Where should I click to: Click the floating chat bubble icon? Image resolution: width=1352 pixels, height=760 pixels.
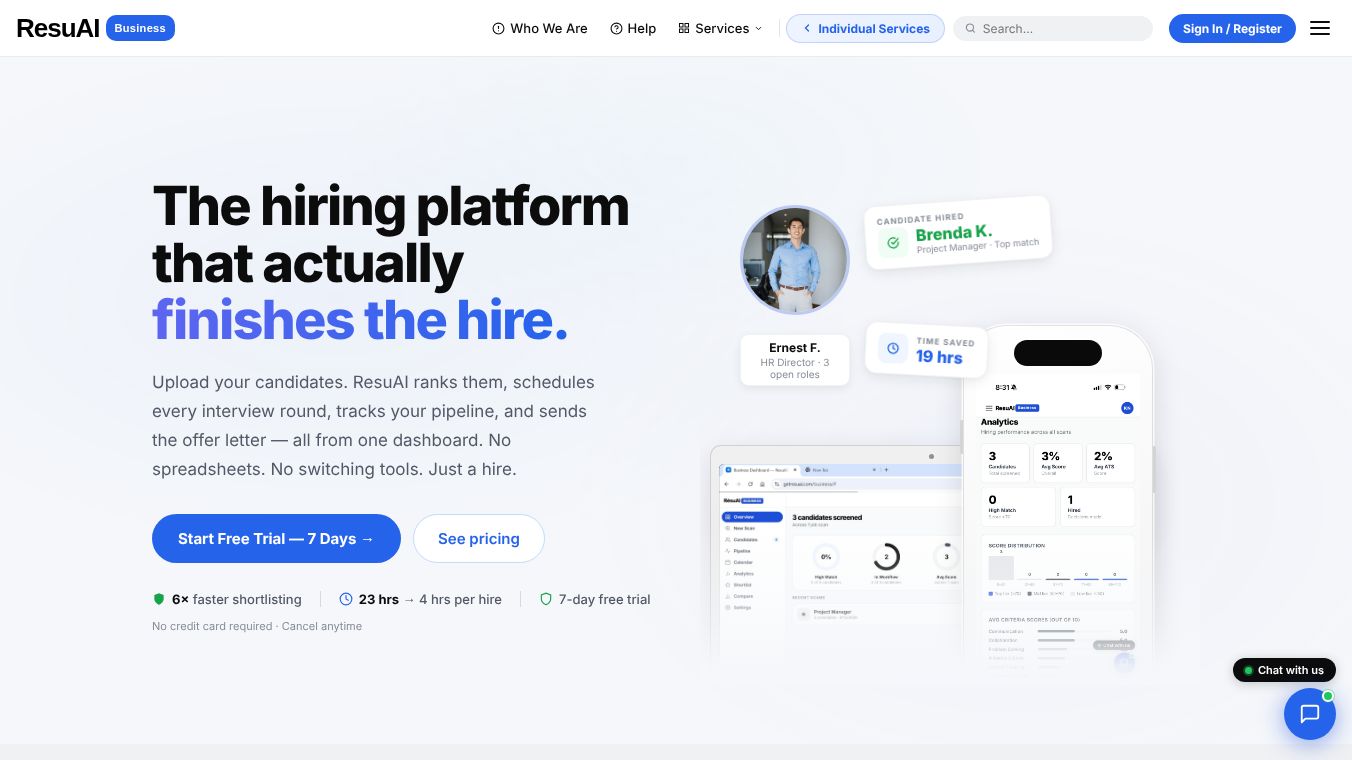(1310, 714)
